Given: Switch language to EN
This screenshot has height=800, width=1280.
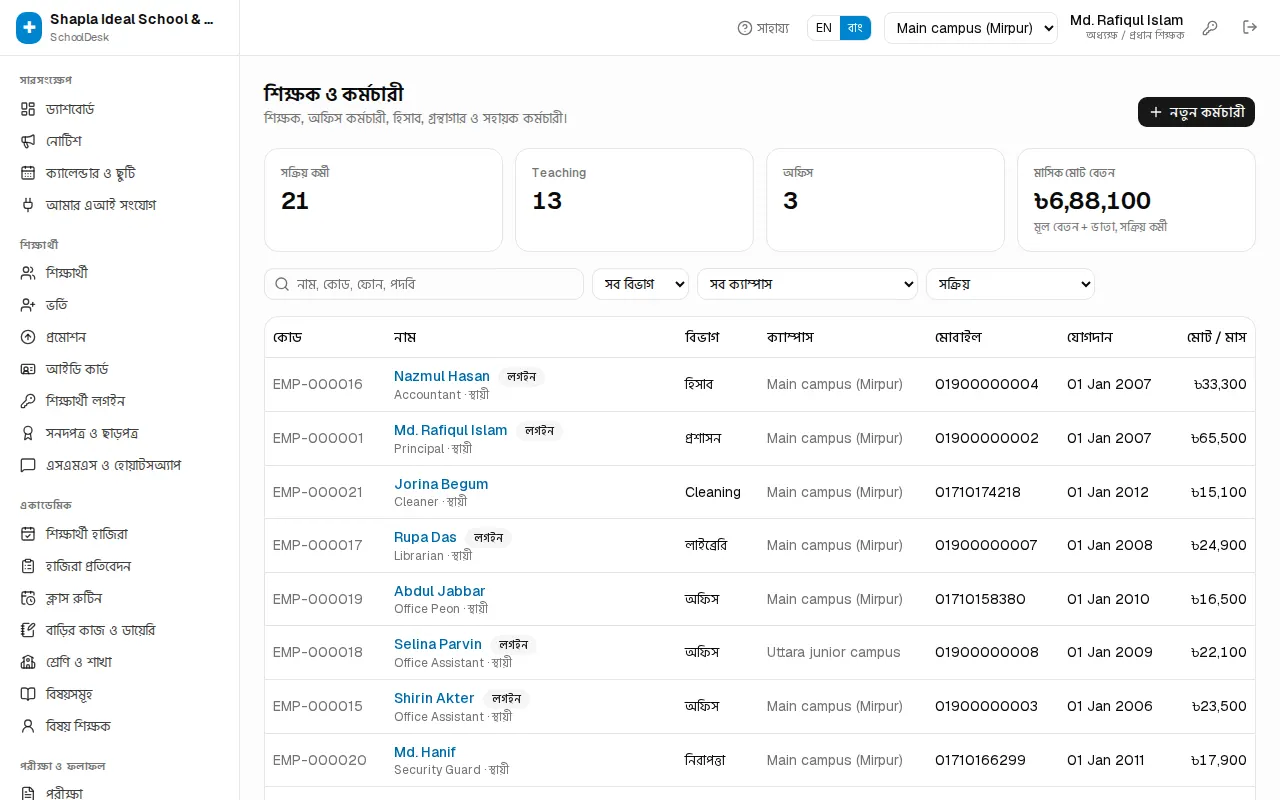Looking at the screenshot, I should point(824,28).
